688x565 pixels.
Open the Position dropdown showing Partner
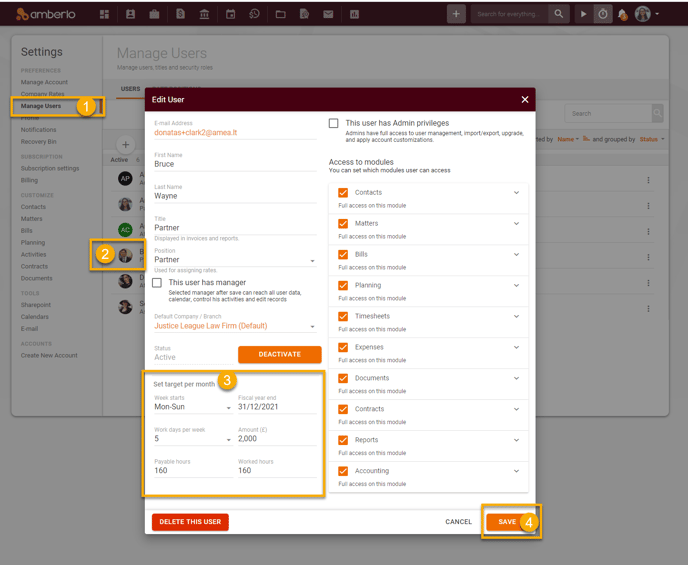click(x=233, y=260)
